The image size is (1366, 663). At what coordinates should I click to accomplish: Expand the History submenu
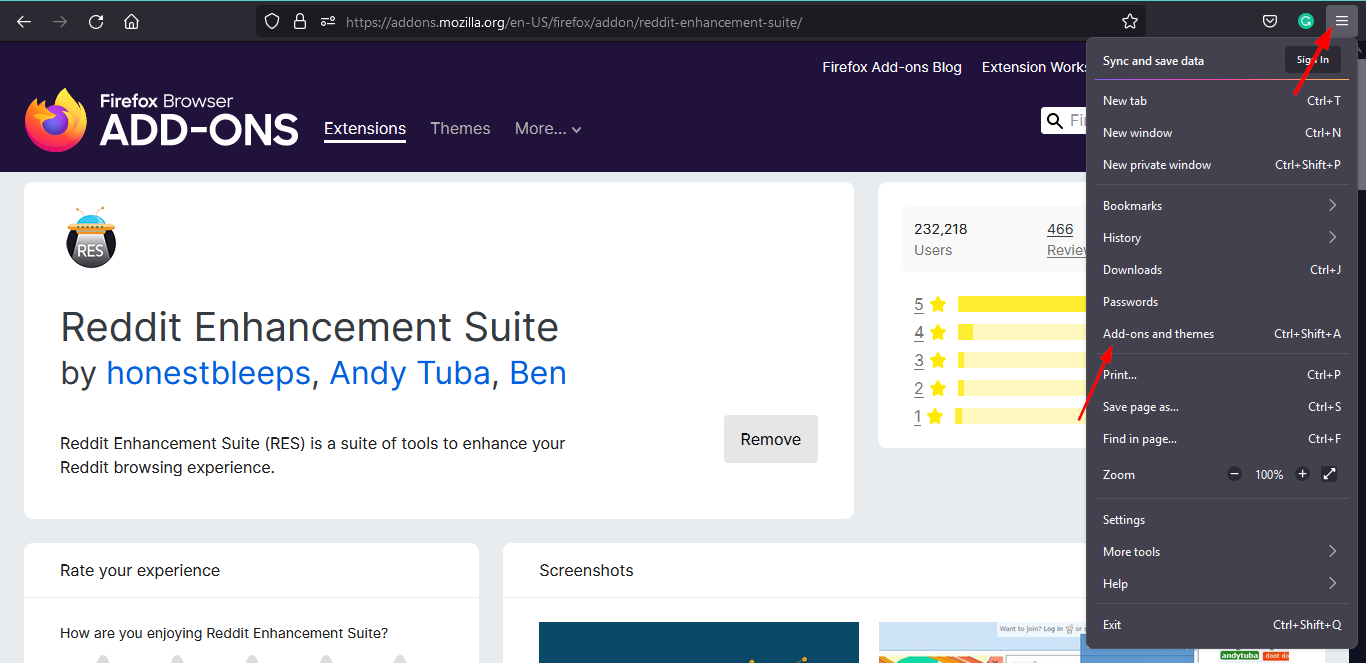click(x=1220, y=237)
